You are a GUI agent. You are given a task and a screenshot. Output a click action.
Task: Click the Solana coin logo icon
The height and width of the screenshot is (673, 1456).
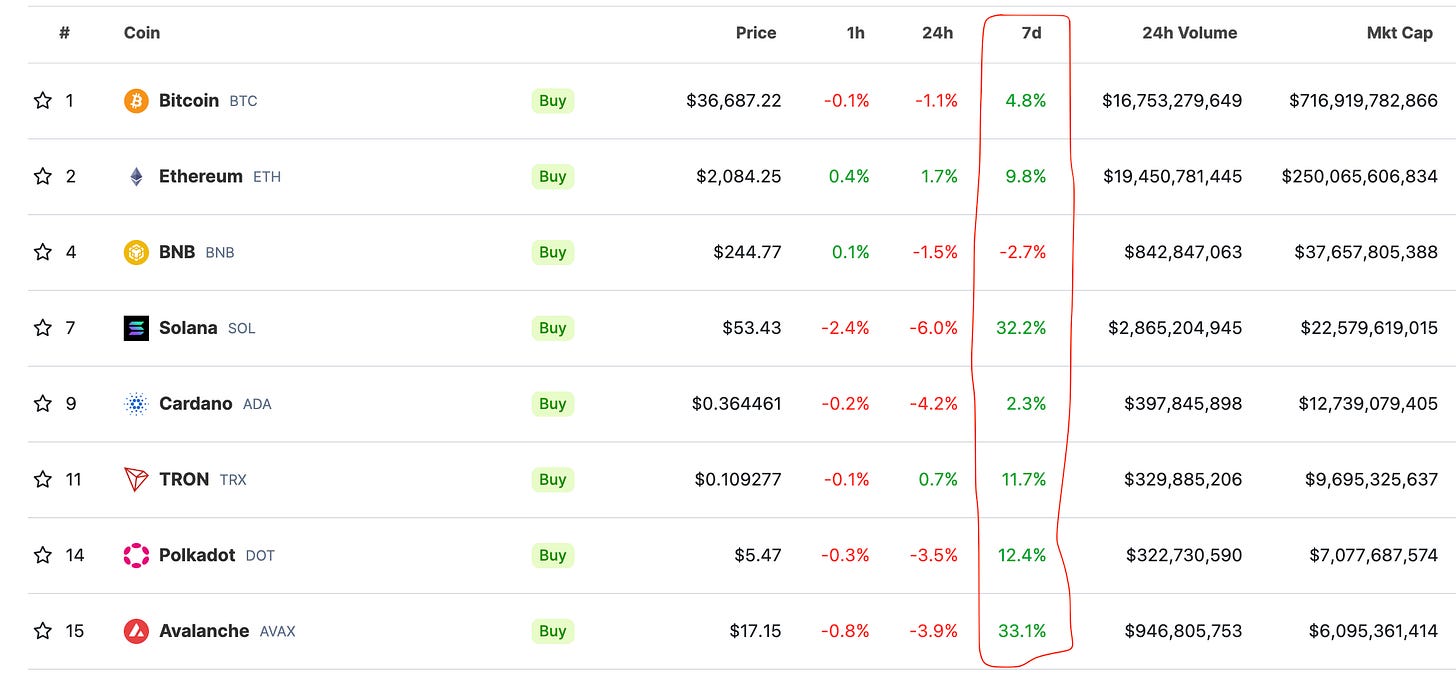[136, 328]
